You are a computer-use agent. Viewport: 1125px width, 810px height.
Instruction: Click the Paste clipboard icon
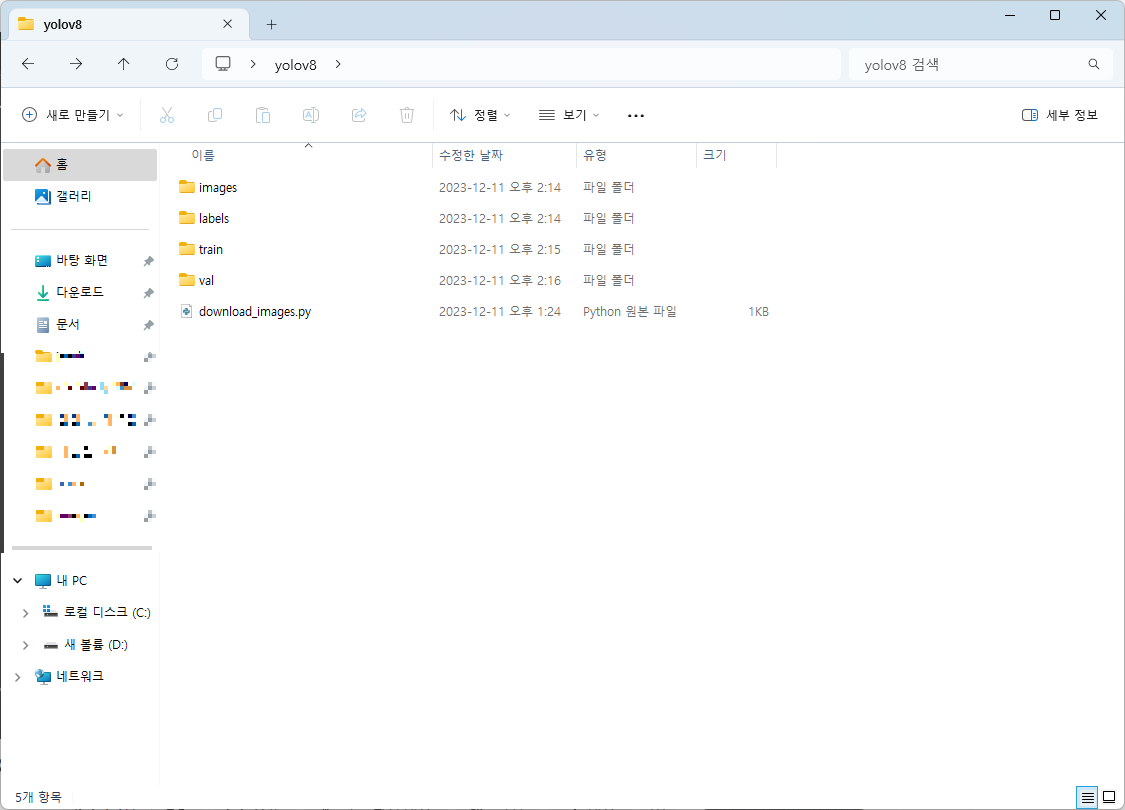263,115
